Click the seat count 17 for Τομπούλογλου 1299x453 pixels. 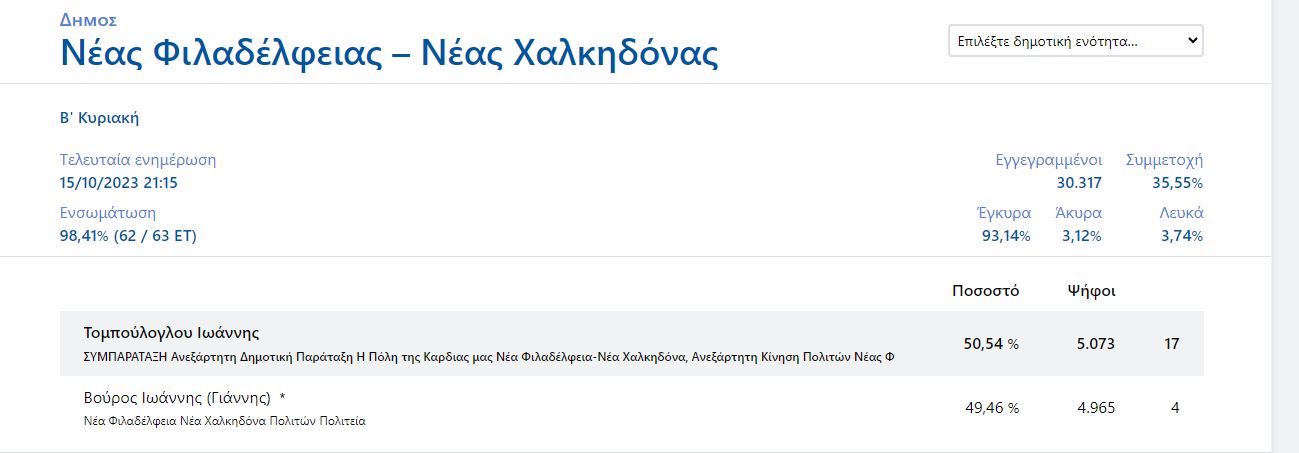[1171, 344]
